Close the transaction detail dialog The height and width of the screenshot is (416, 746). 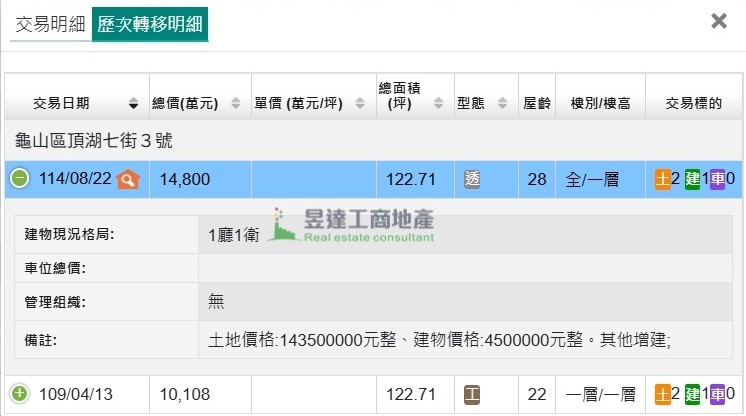(x=718, y=21)
